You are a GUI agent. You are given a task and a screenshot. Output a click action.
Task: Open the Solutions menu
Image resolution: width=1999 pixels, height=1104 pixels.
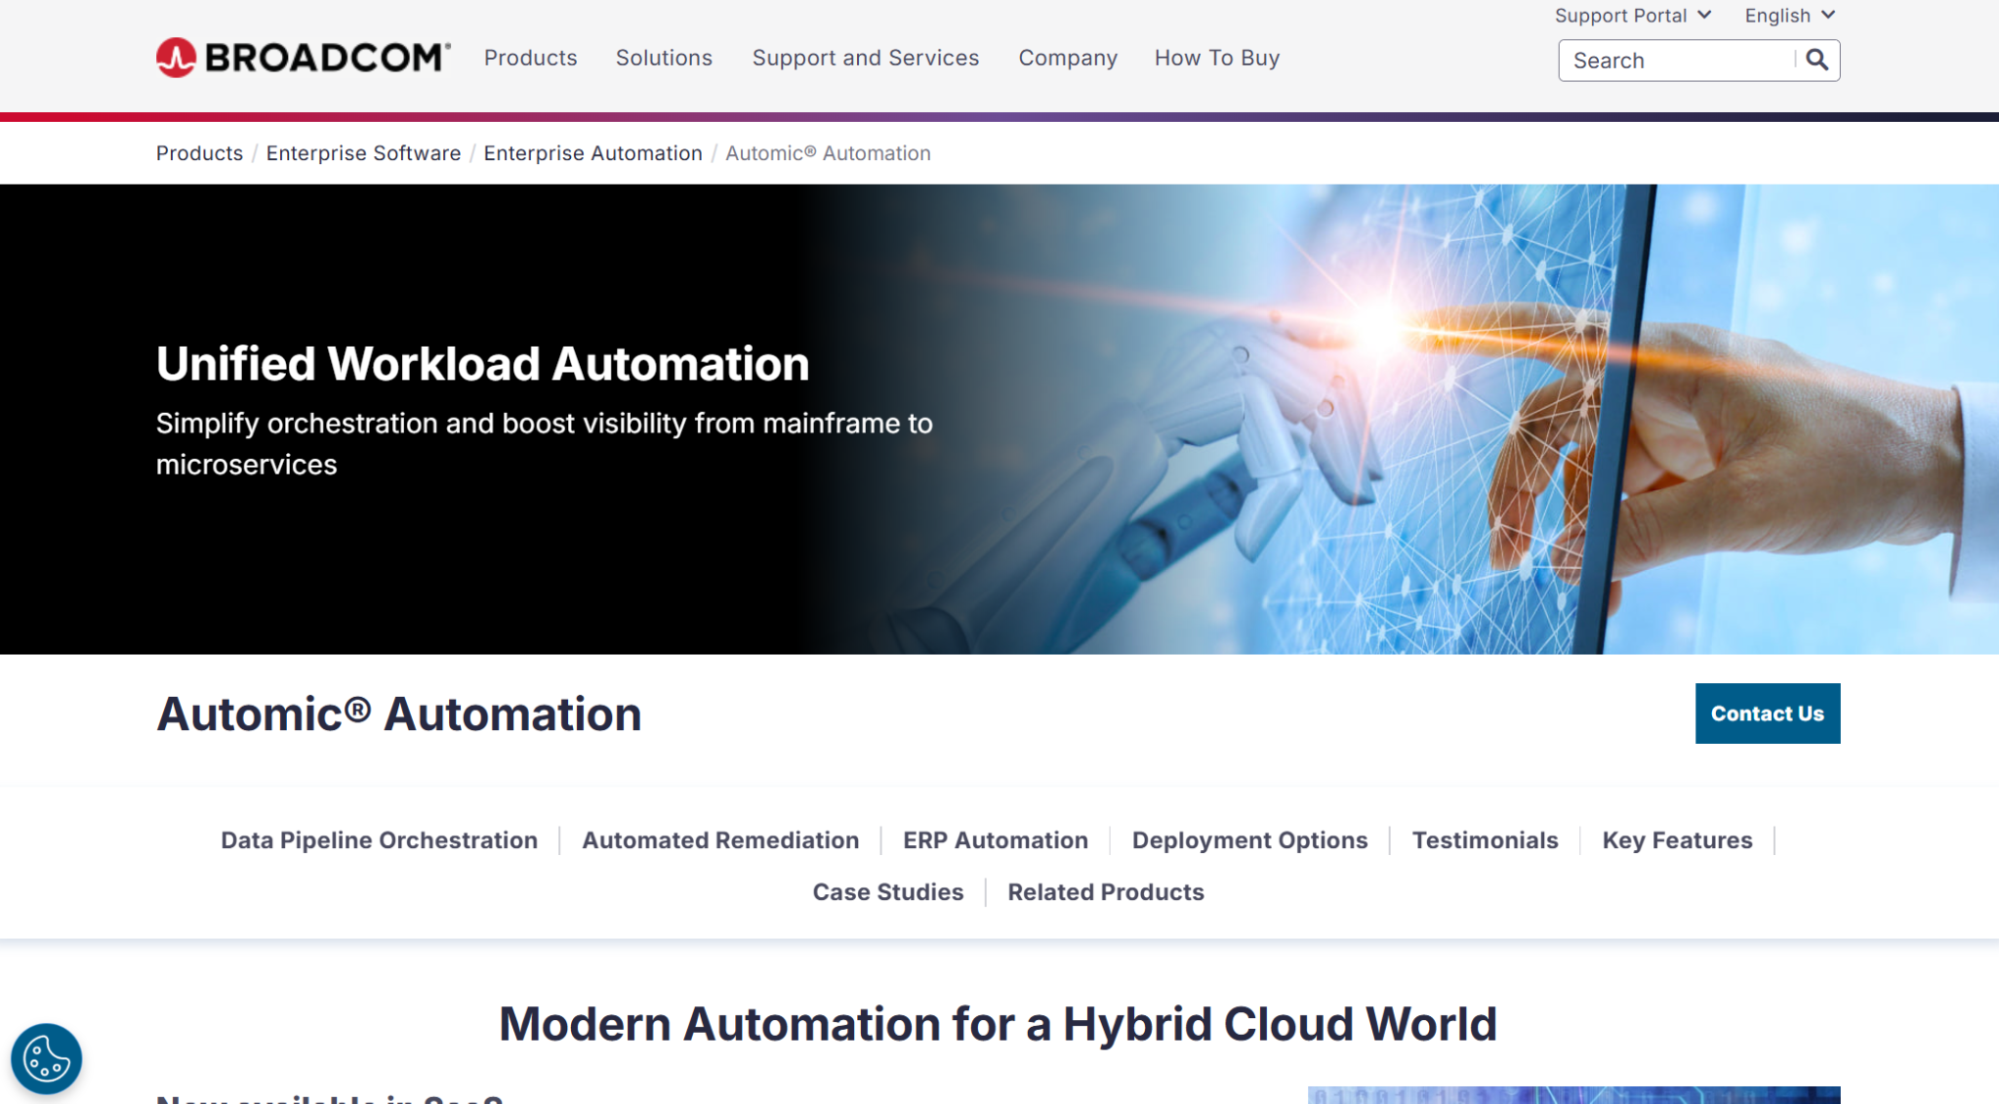(x=663, y=58)
